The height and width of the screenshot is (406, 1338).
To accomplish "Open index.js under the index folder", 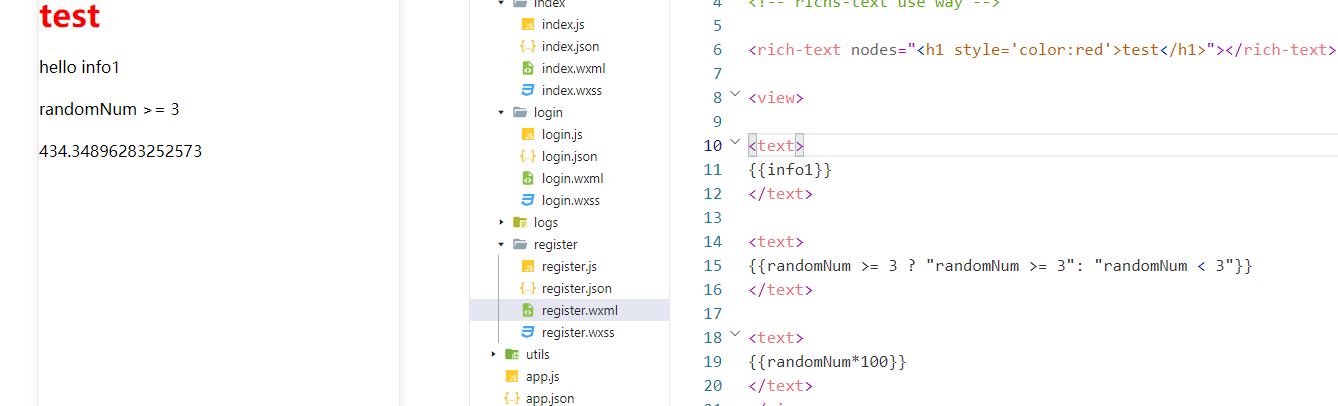I will (x=563, y=24).
